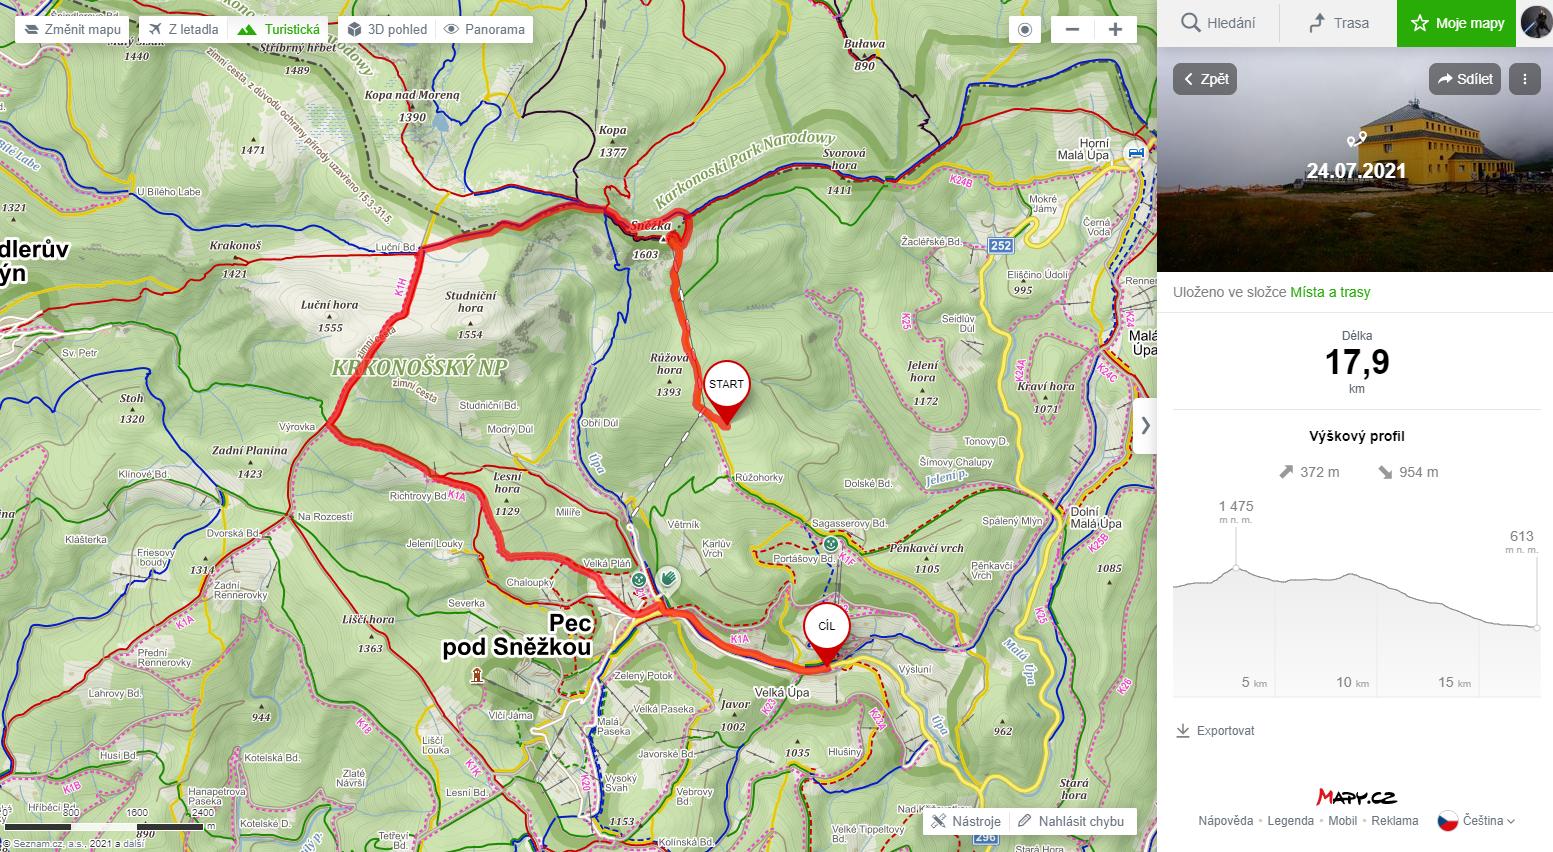Switch to the Trasa route tab

tap(1338, 23)
